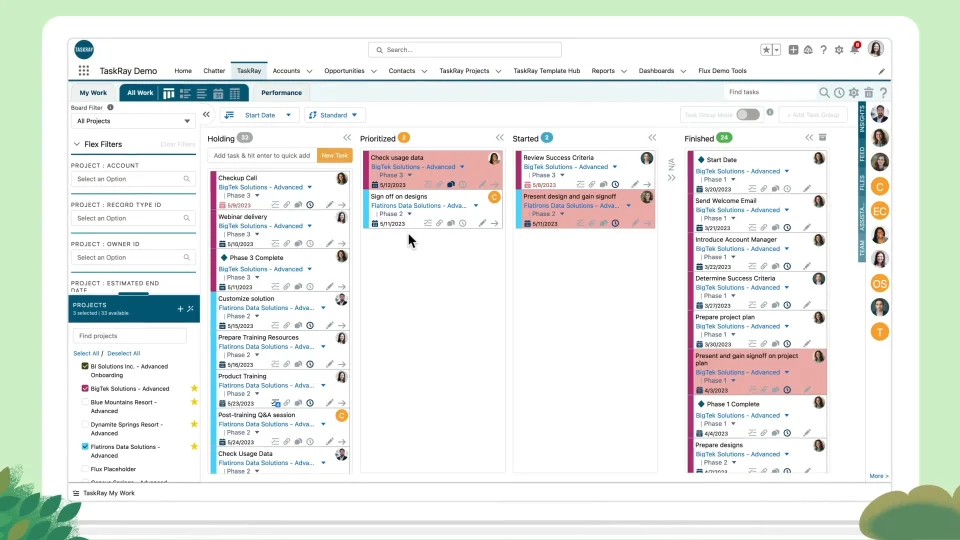The width and height of the screenshot is (960, 540).
Task: Switch to Kanban board view icon
Action: pos(168,93)
